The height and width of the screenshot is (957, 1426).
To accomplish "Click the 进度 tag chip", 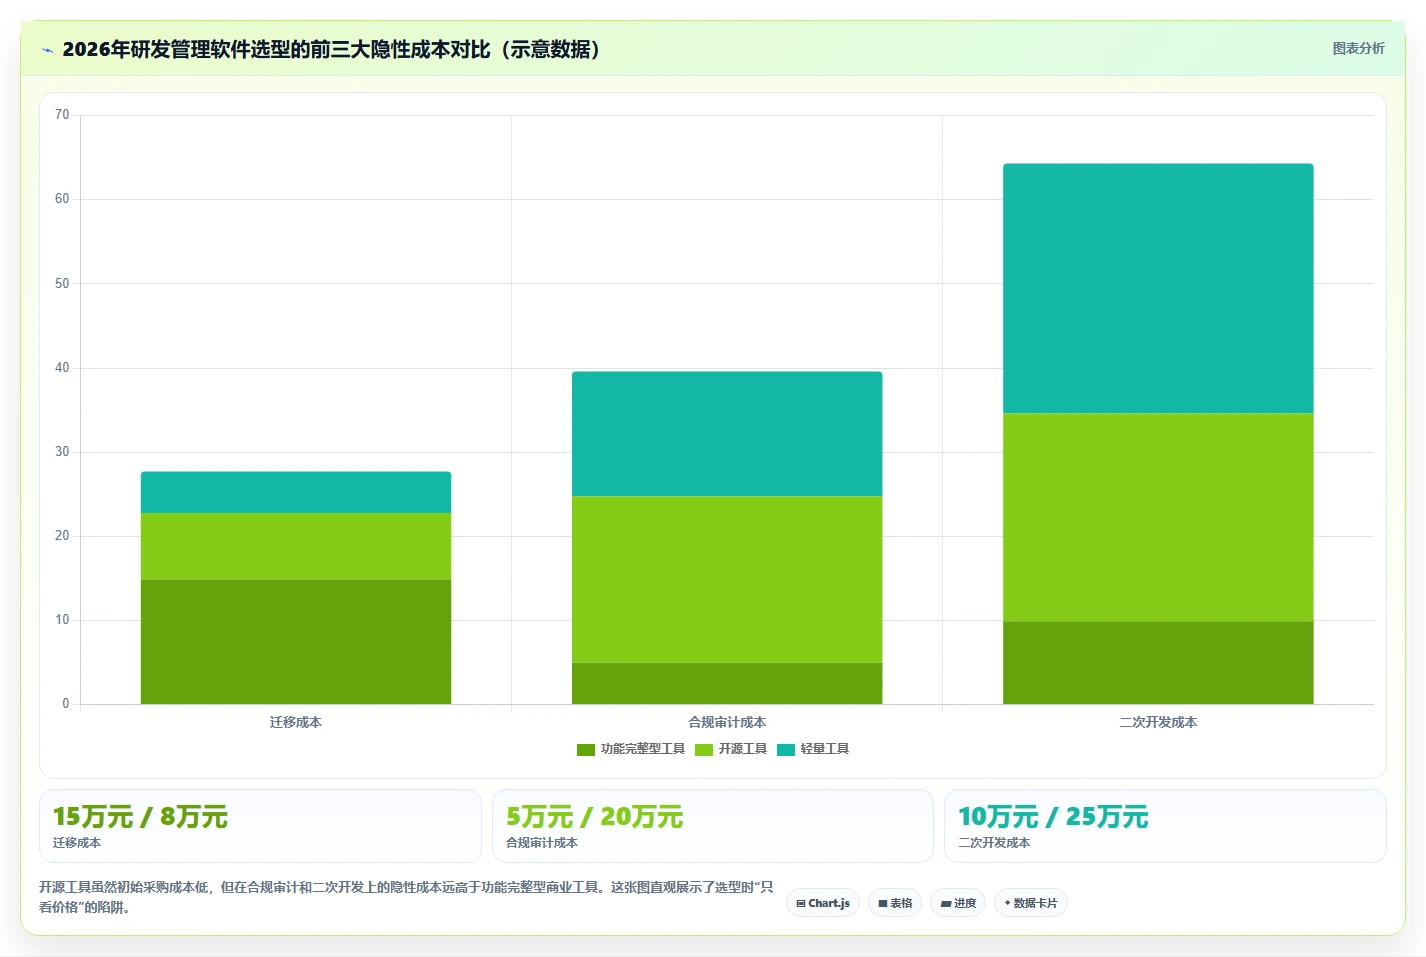I will point(958,903).
